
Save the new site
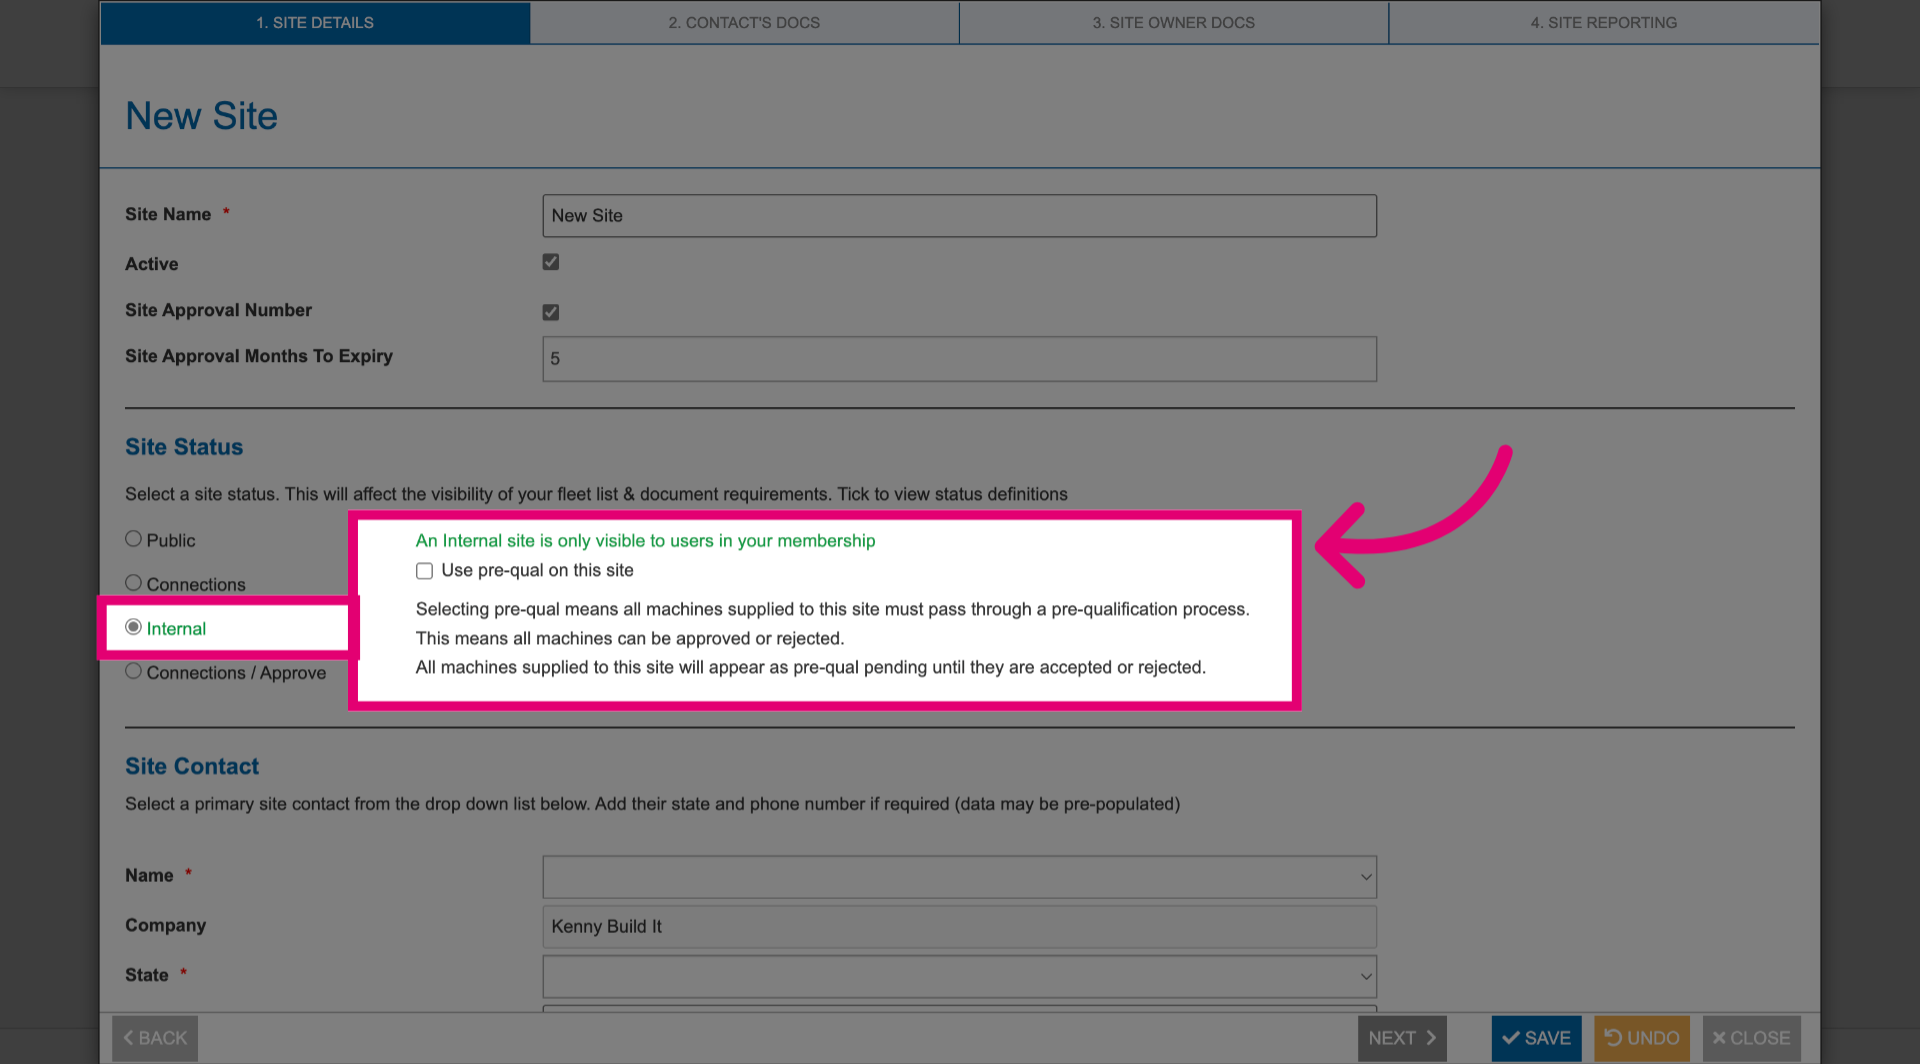(x=1536, y=1038)
